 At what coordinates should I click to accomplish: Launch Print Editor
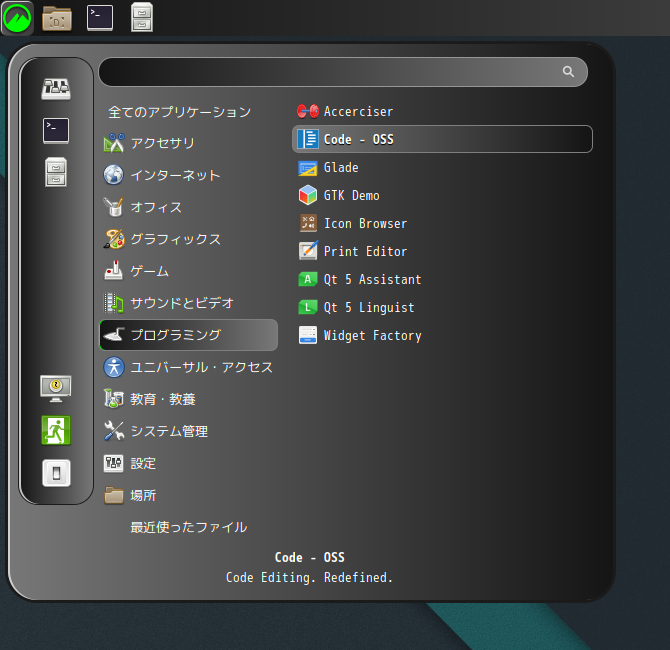pyautogui.click(x=442, y=251)
